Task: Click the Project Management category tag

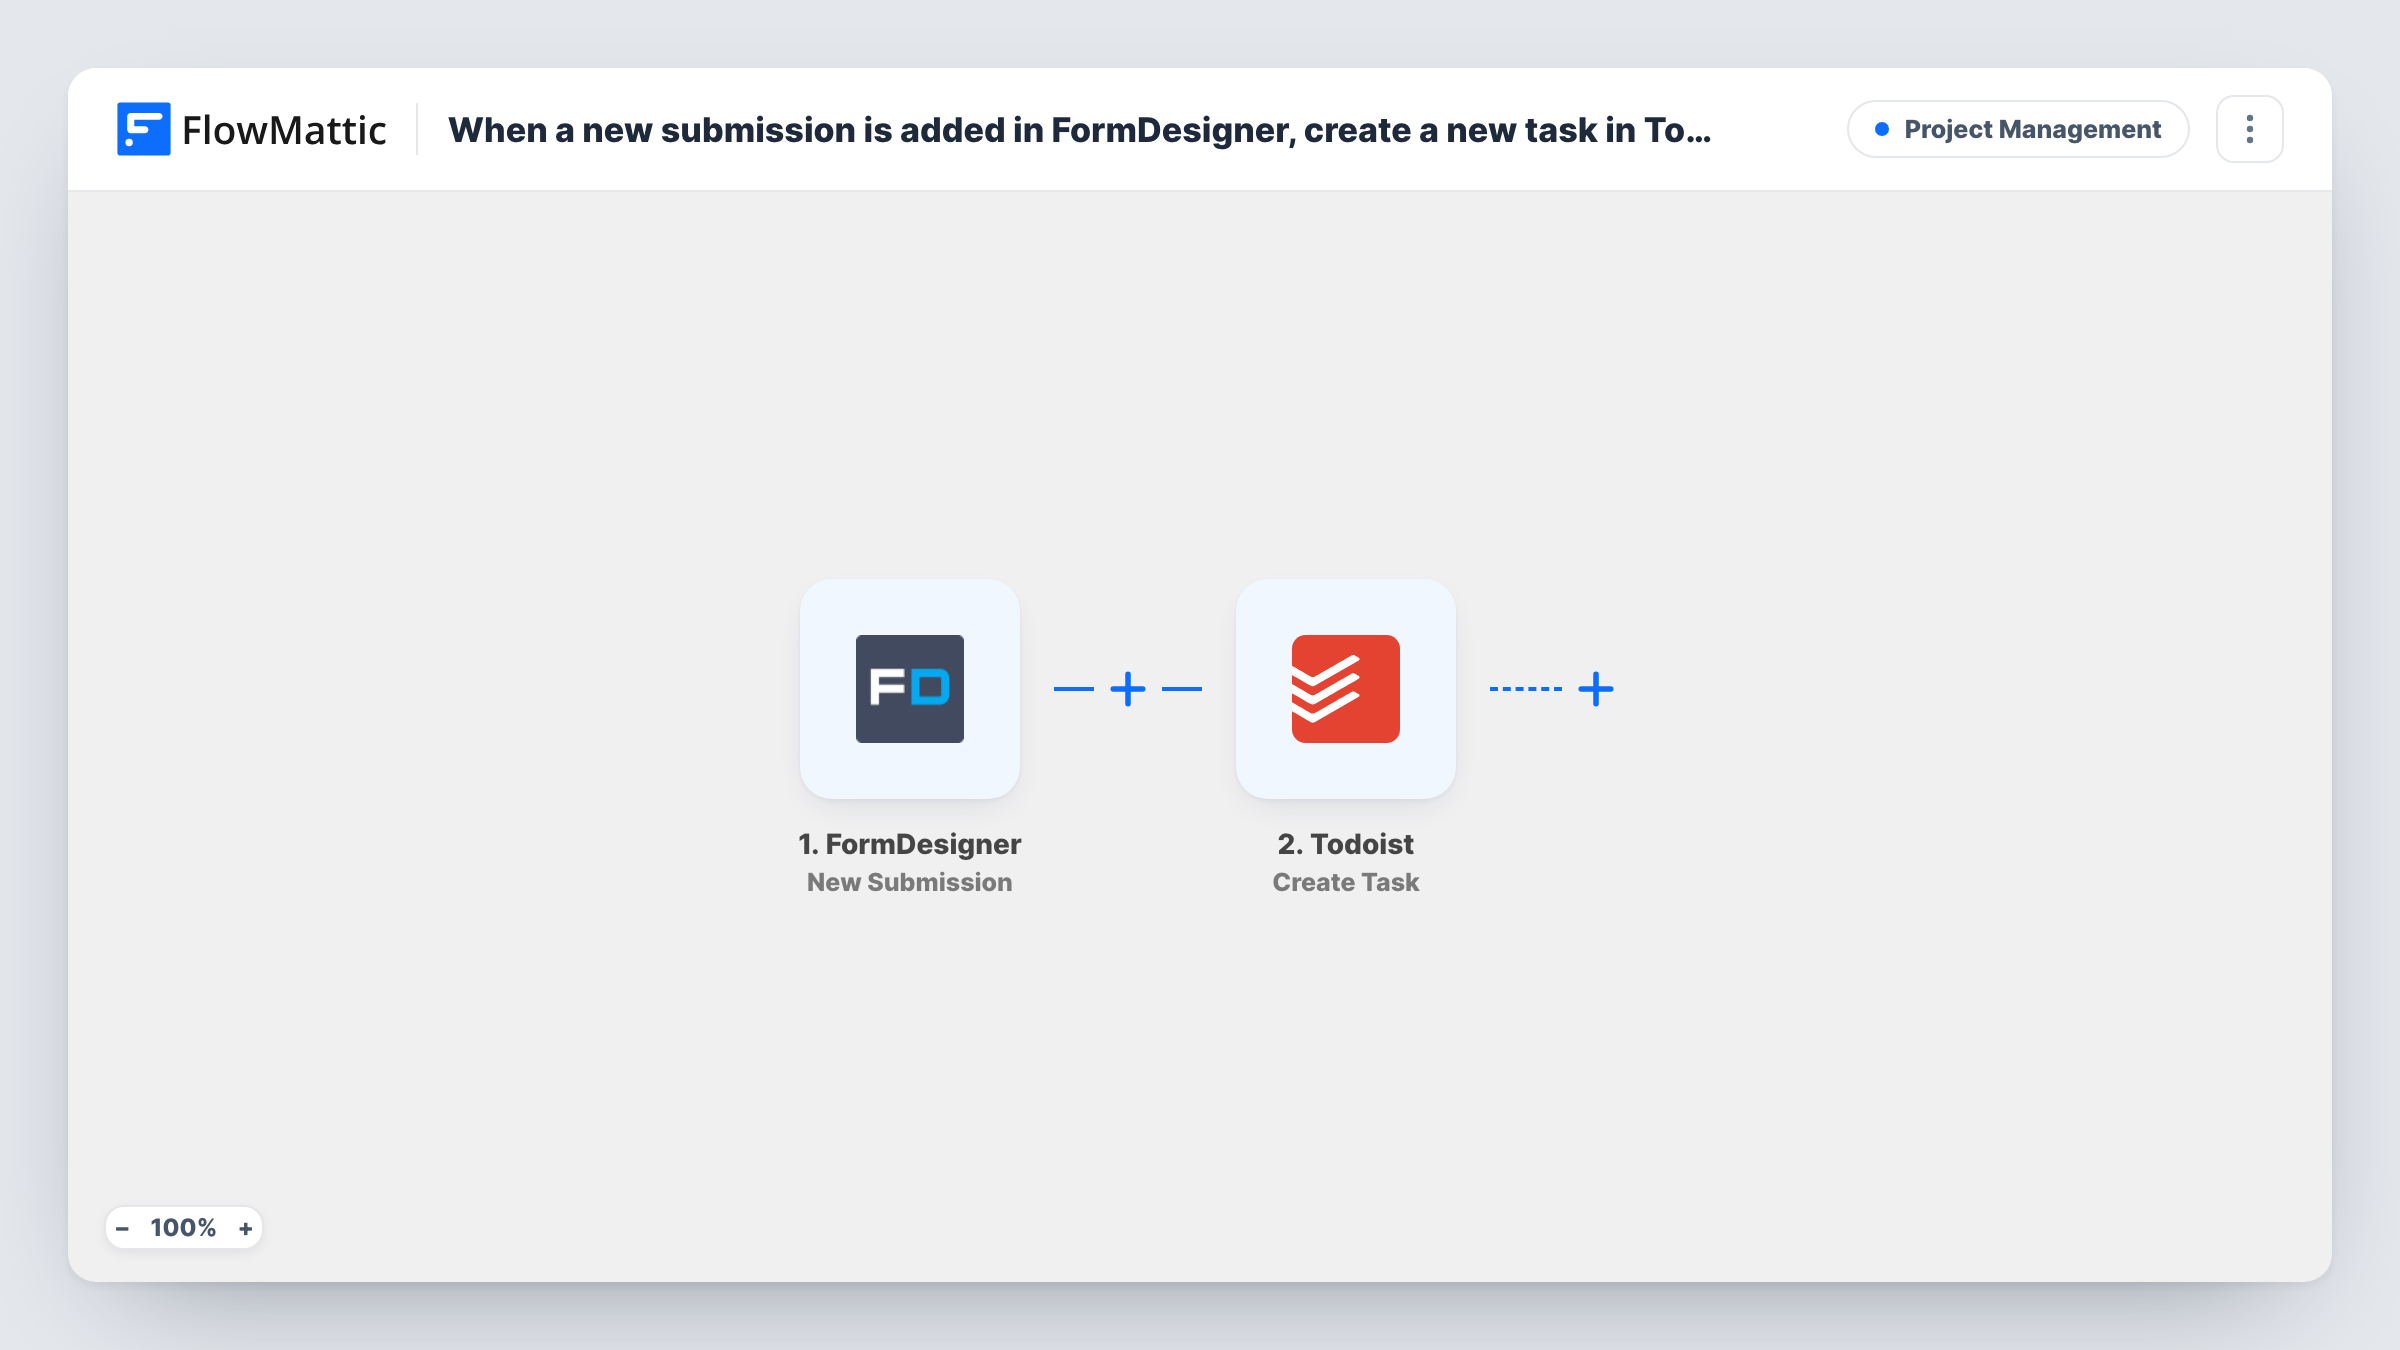Action: [2018, 129]
